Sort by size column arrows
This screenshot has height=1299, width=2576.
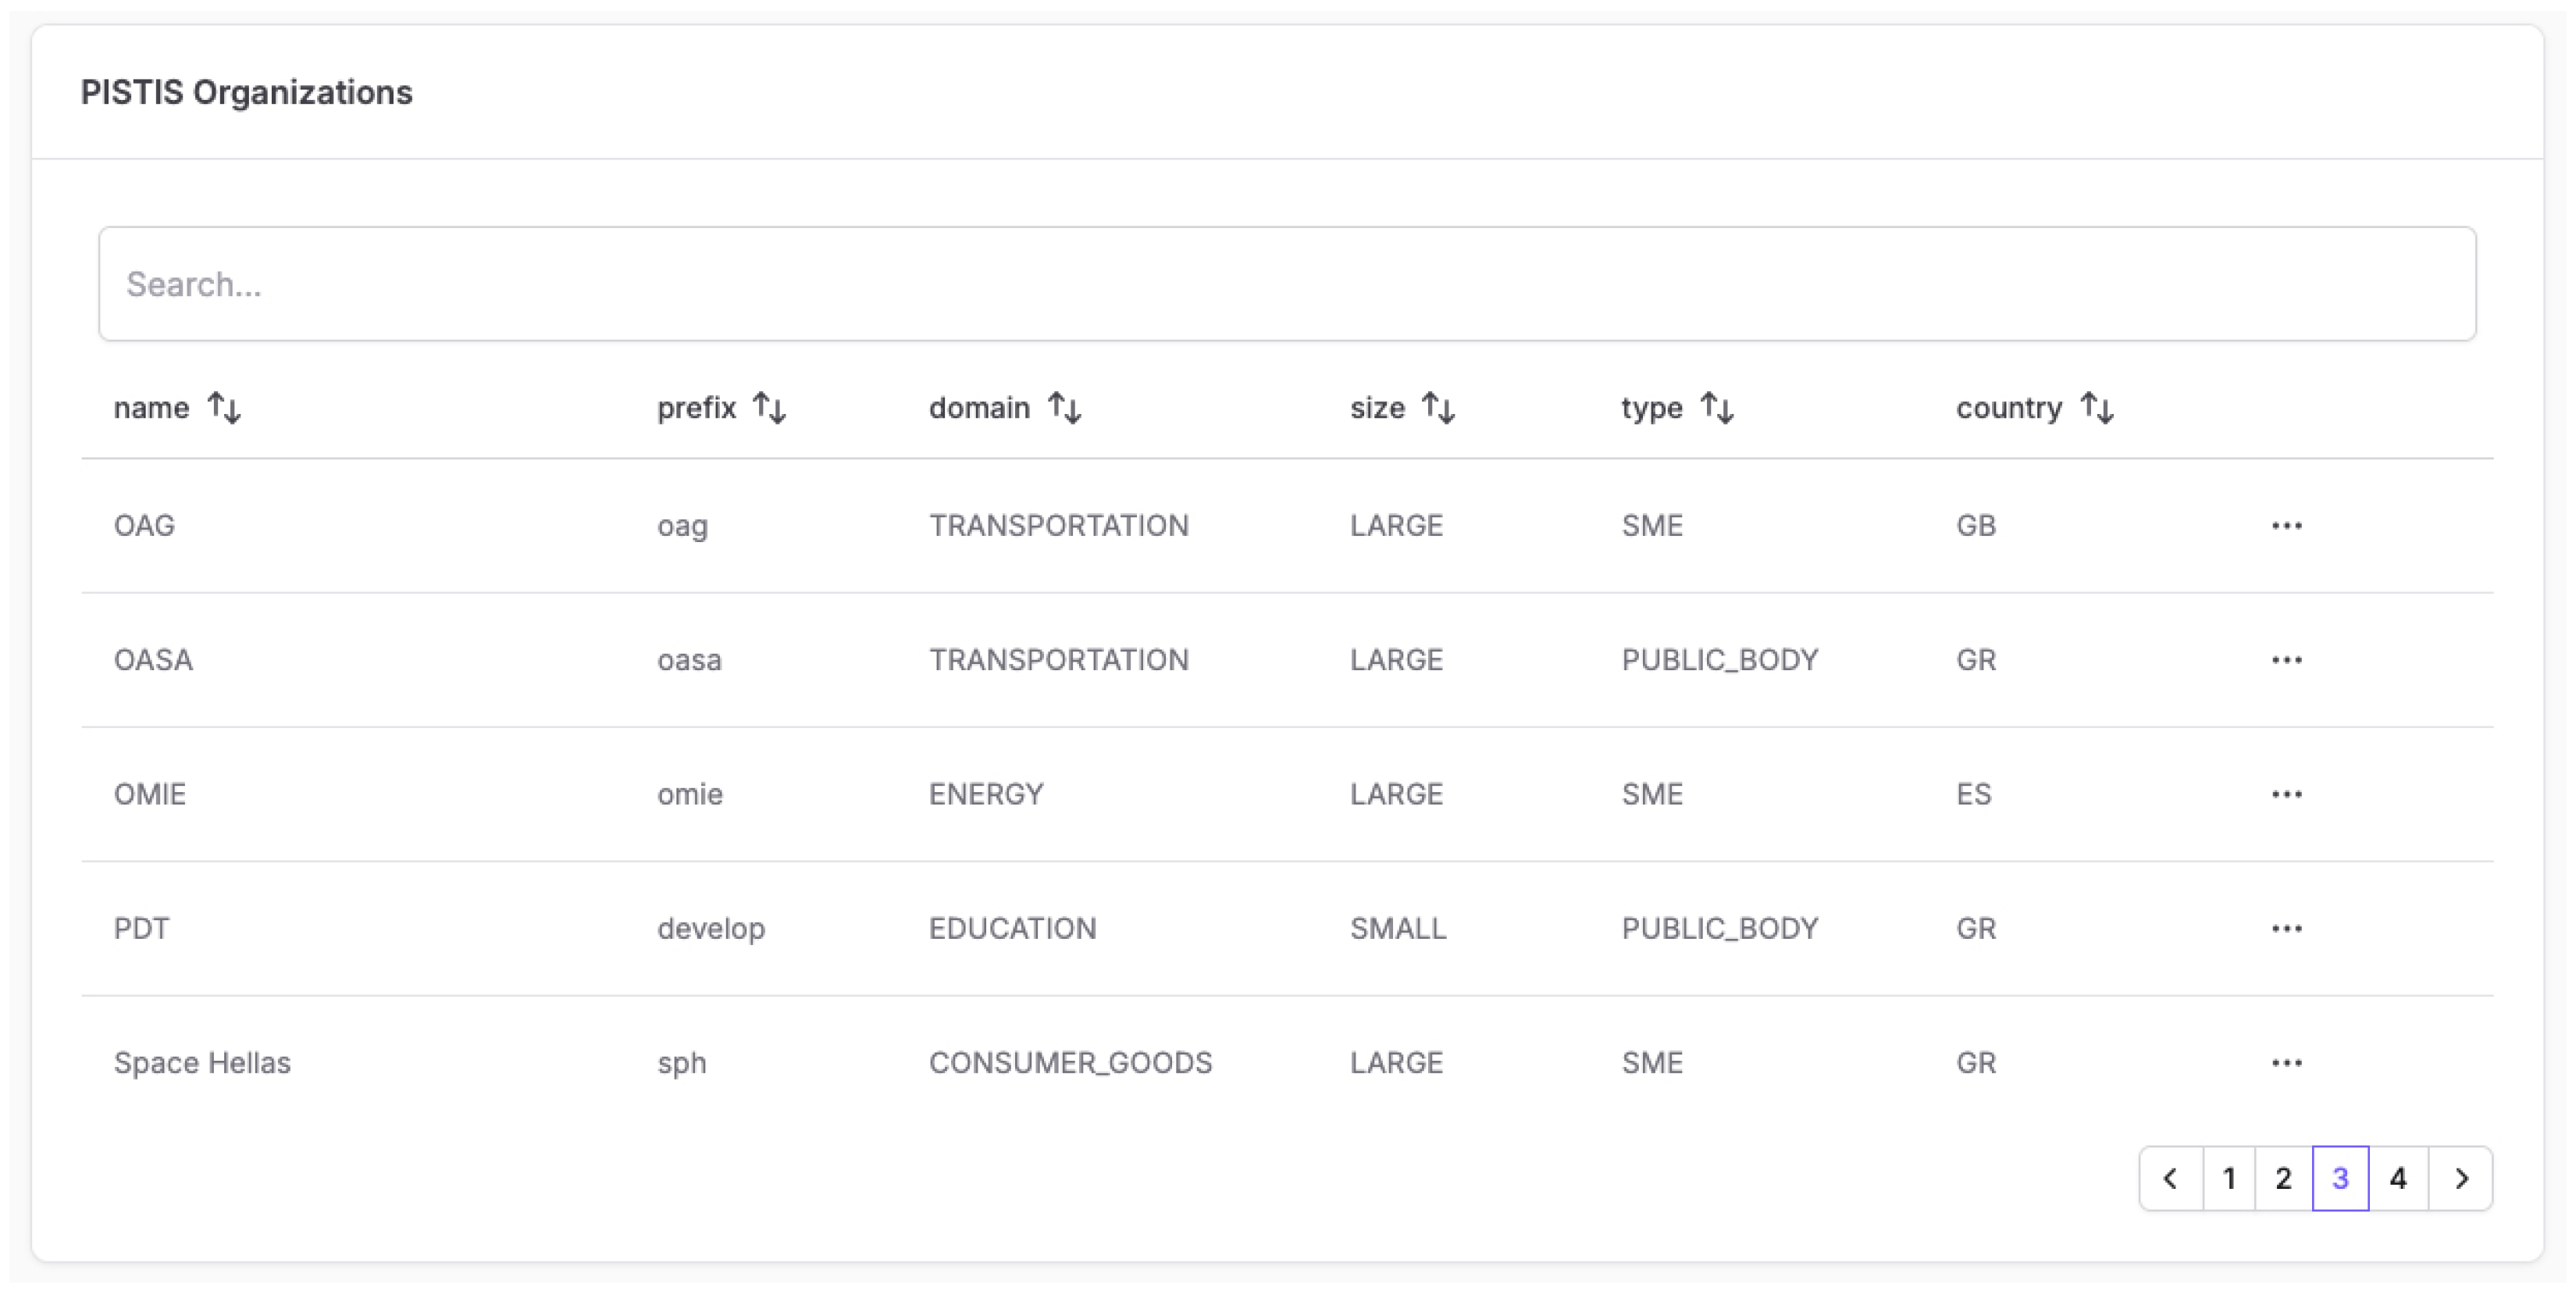point(1438,408)
